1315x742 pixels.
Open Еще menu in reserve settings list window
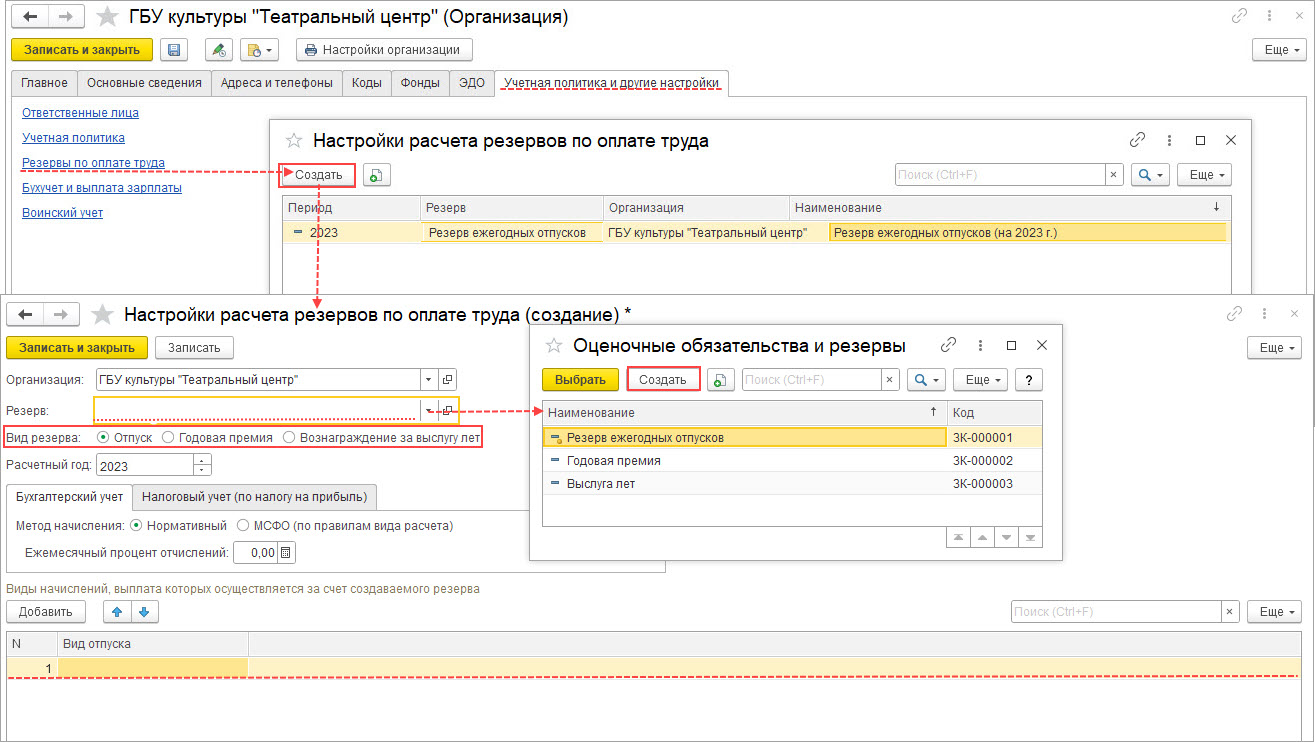1203,175
